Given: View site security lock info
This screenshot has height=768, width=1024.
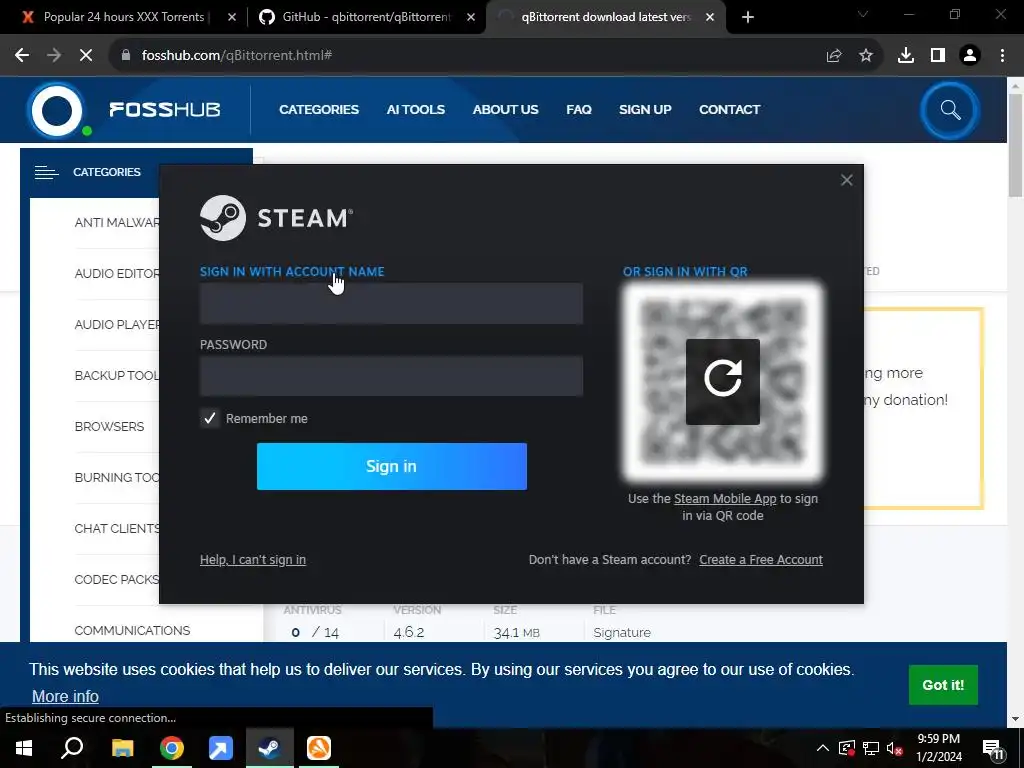Looking at the screenshot, I should (x=126, y=56).
